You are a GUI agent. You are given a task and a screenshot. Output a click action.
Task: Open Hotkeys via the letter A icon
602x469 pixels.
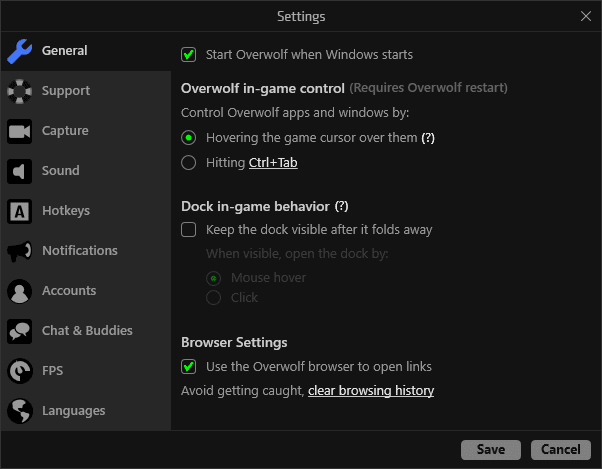coord(20,211)
